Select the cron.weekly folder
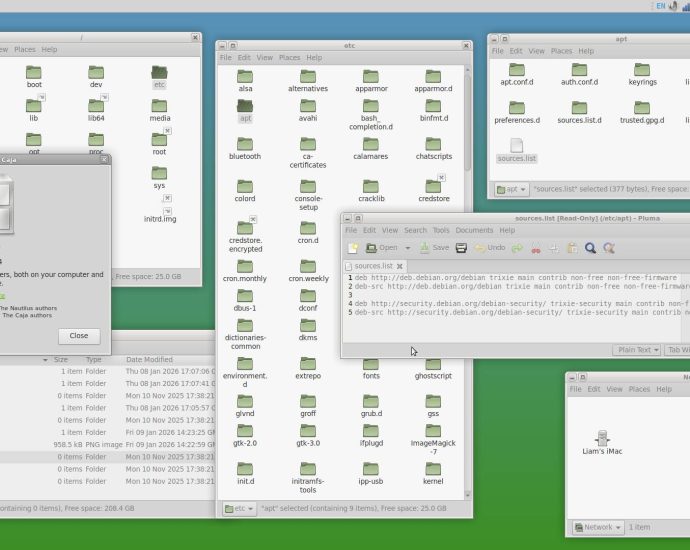The width and height of the screenshot is (690, 550). 308,271
